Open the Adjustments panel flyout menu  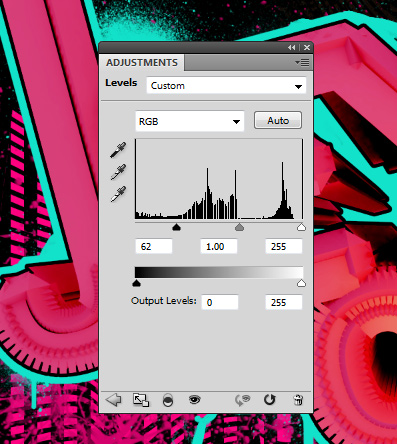[x=302, y=62]
